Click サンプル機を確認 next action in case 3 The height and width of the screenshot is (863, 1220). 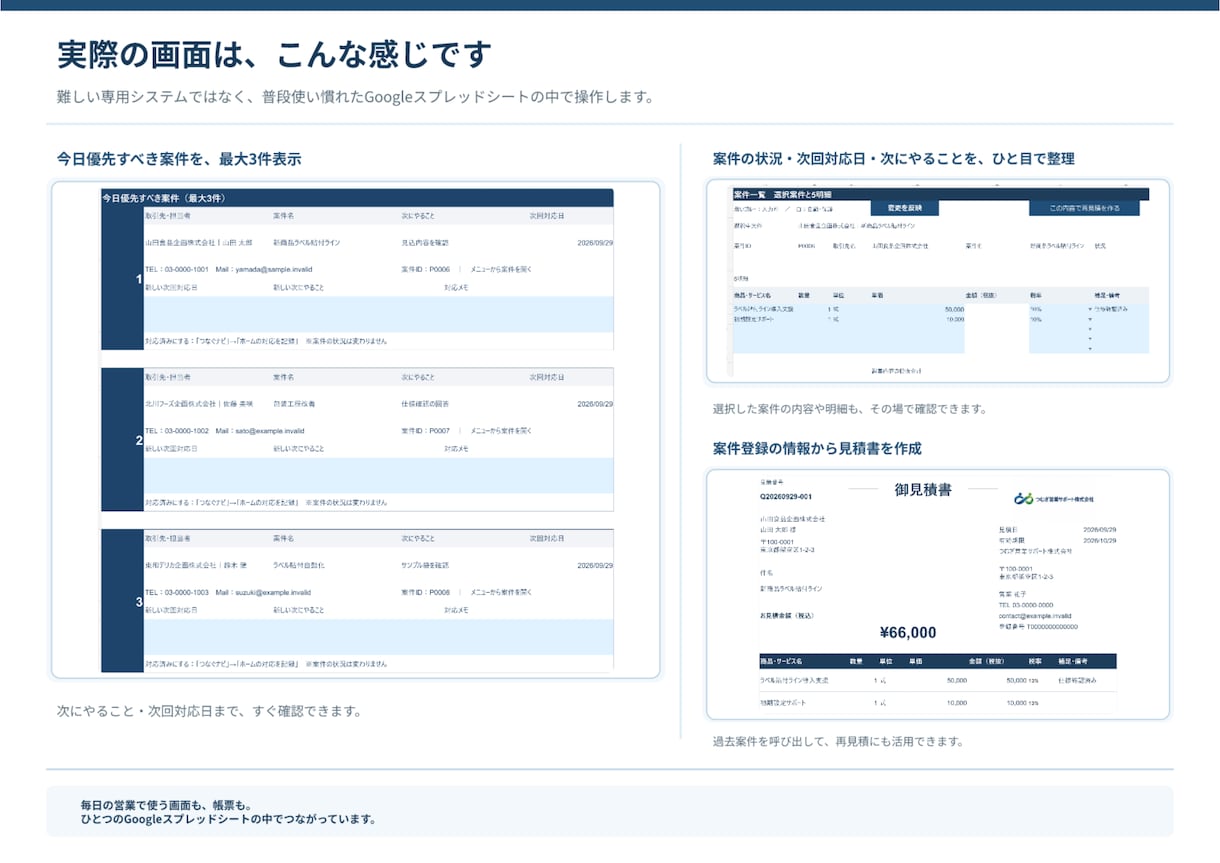click(425, 565)
